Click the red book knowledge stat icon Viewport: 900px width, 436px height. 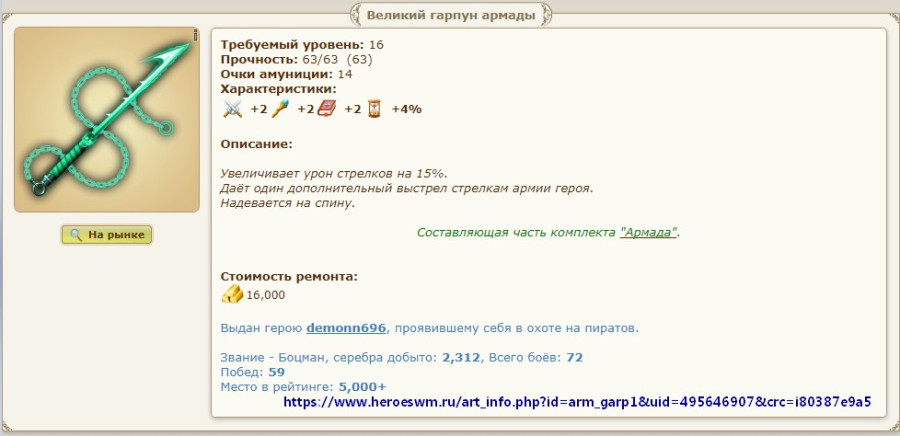[327, 108]
